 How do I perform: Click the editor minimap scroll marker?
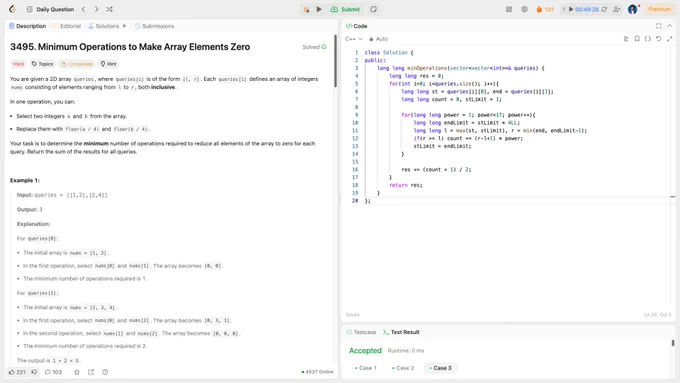pos(673,197)
